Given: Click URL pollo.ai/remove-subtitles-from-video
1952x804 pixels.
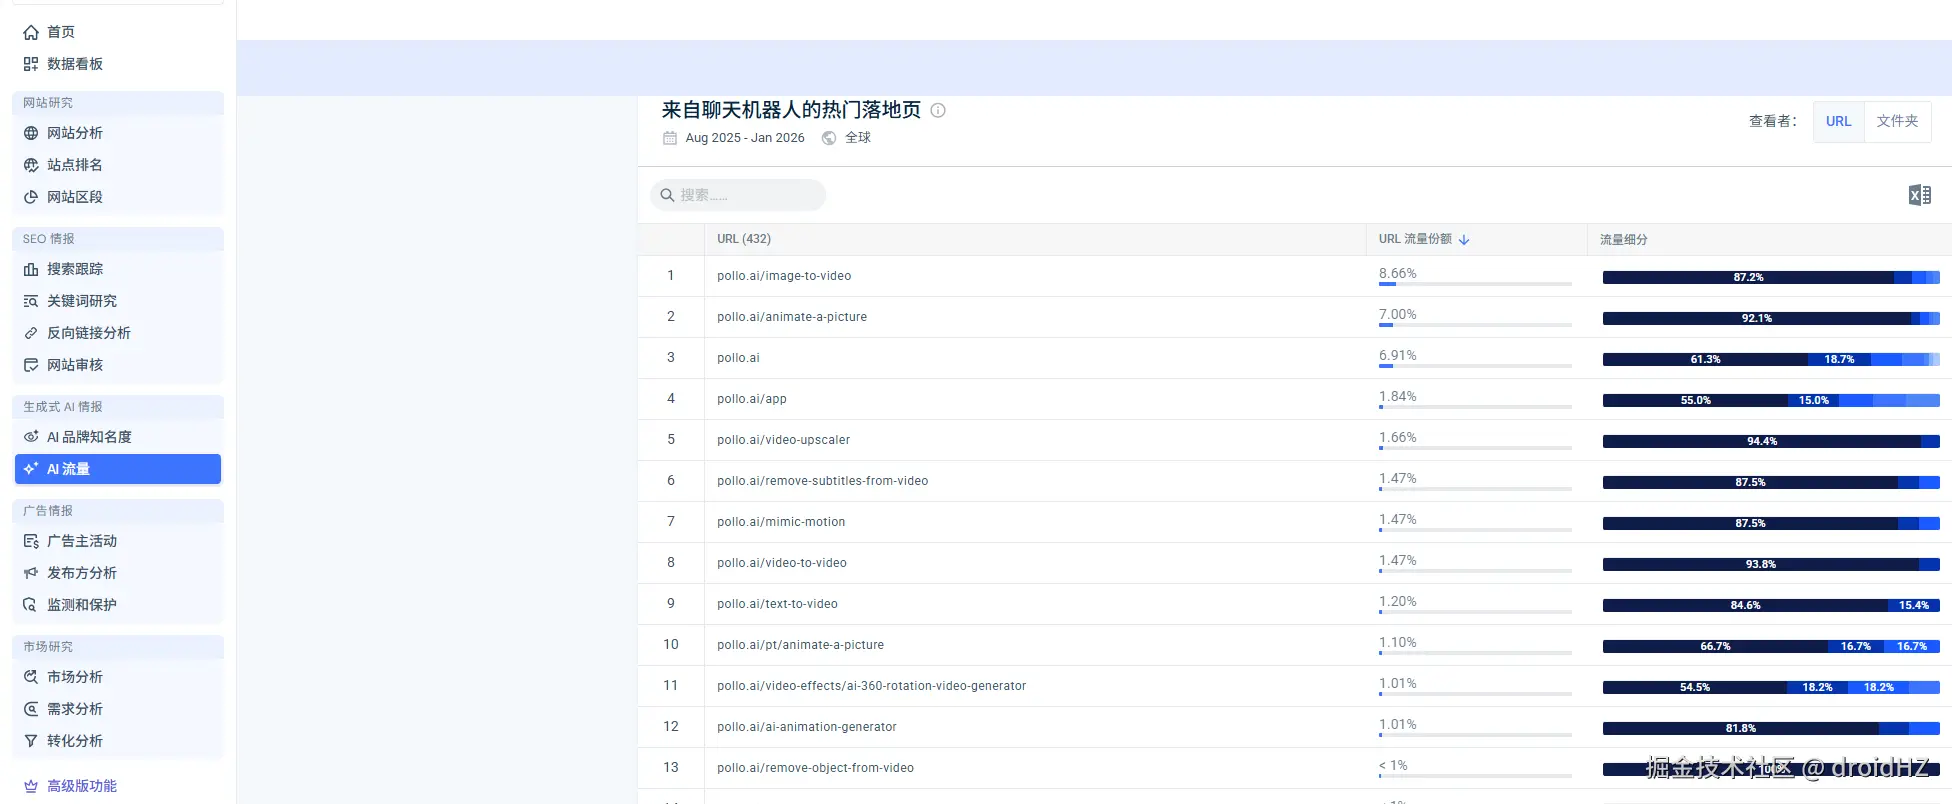Looking at the screenshot, I should (x=822, y=481).
